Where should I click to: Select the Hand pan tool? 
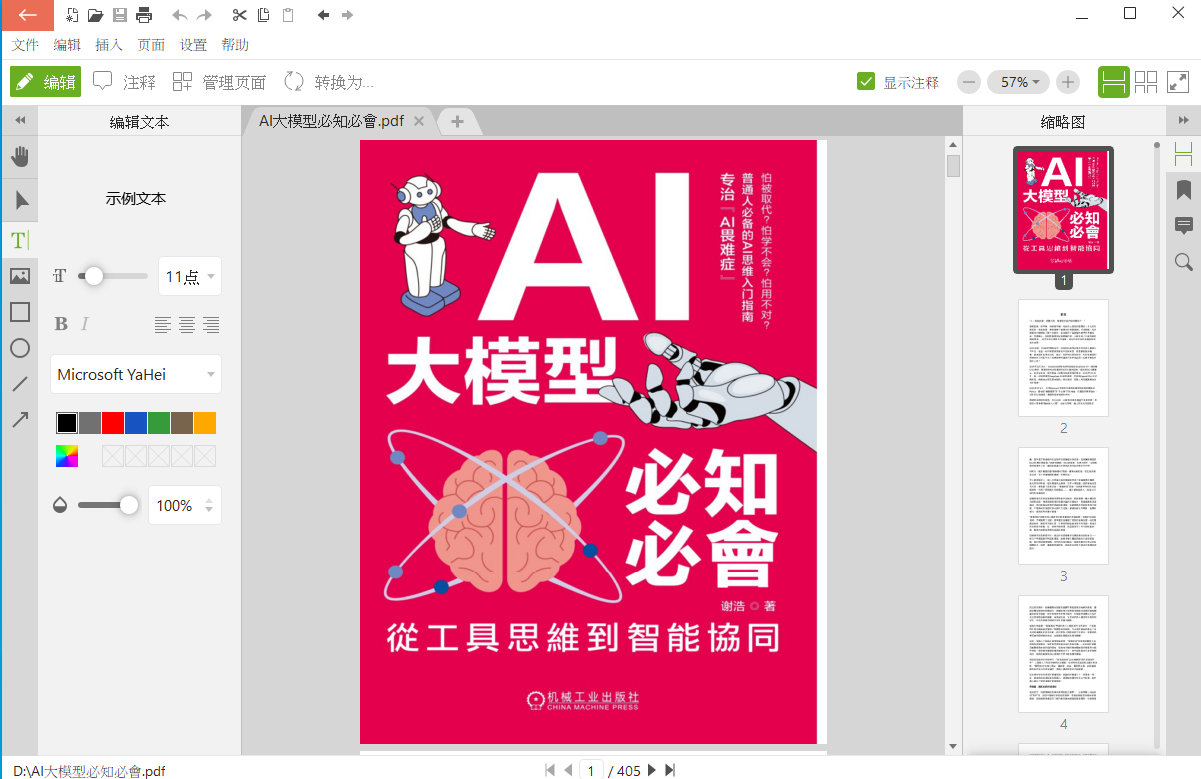20,157
